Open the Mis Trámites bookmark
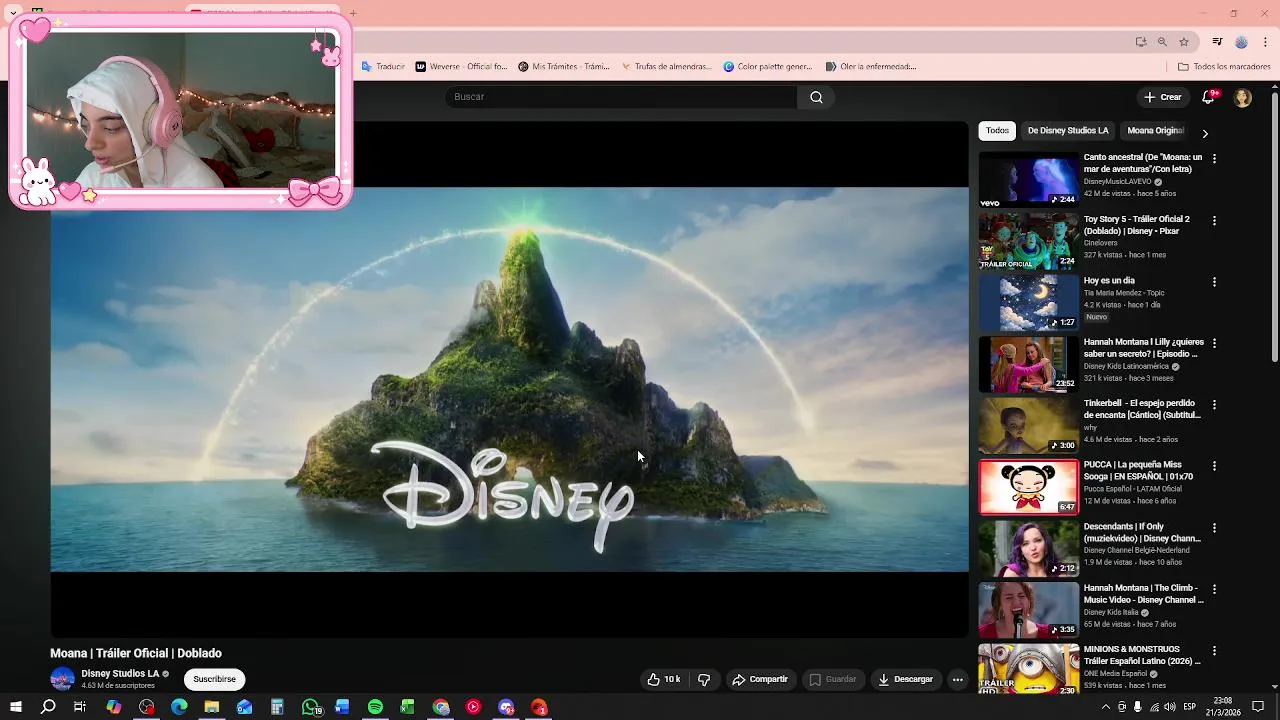This screenshot has height=720, width=1280. click(x=564, y=67)
